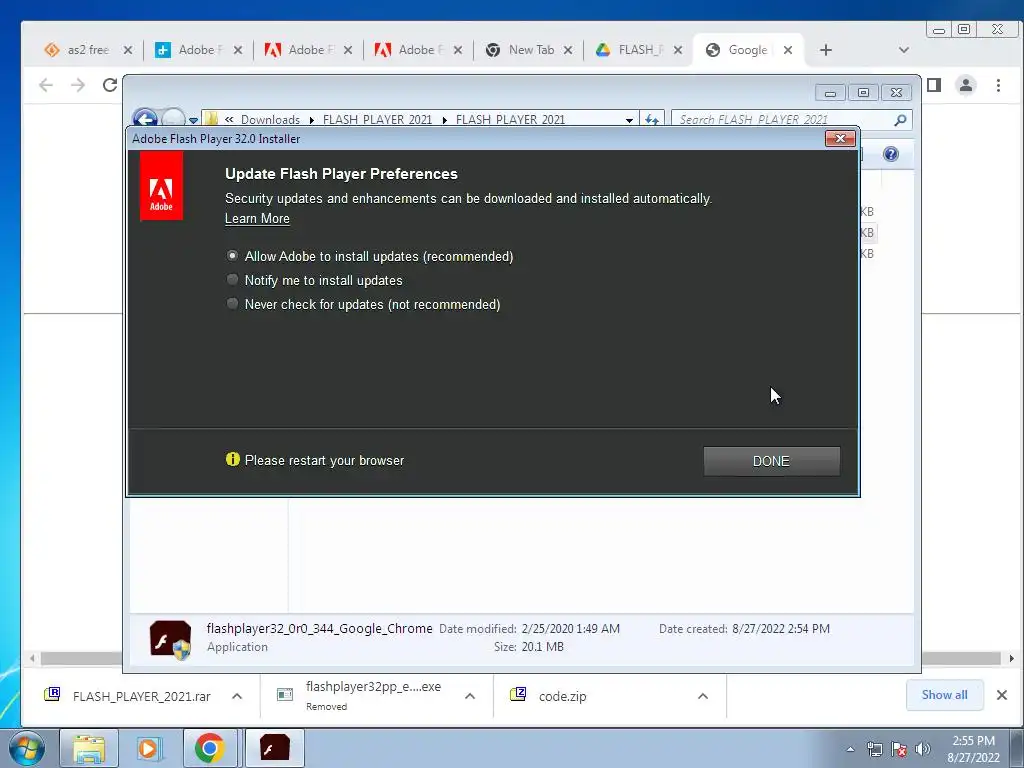Expand options for code.zip download

pyautogui.click(x=703, y=696)
